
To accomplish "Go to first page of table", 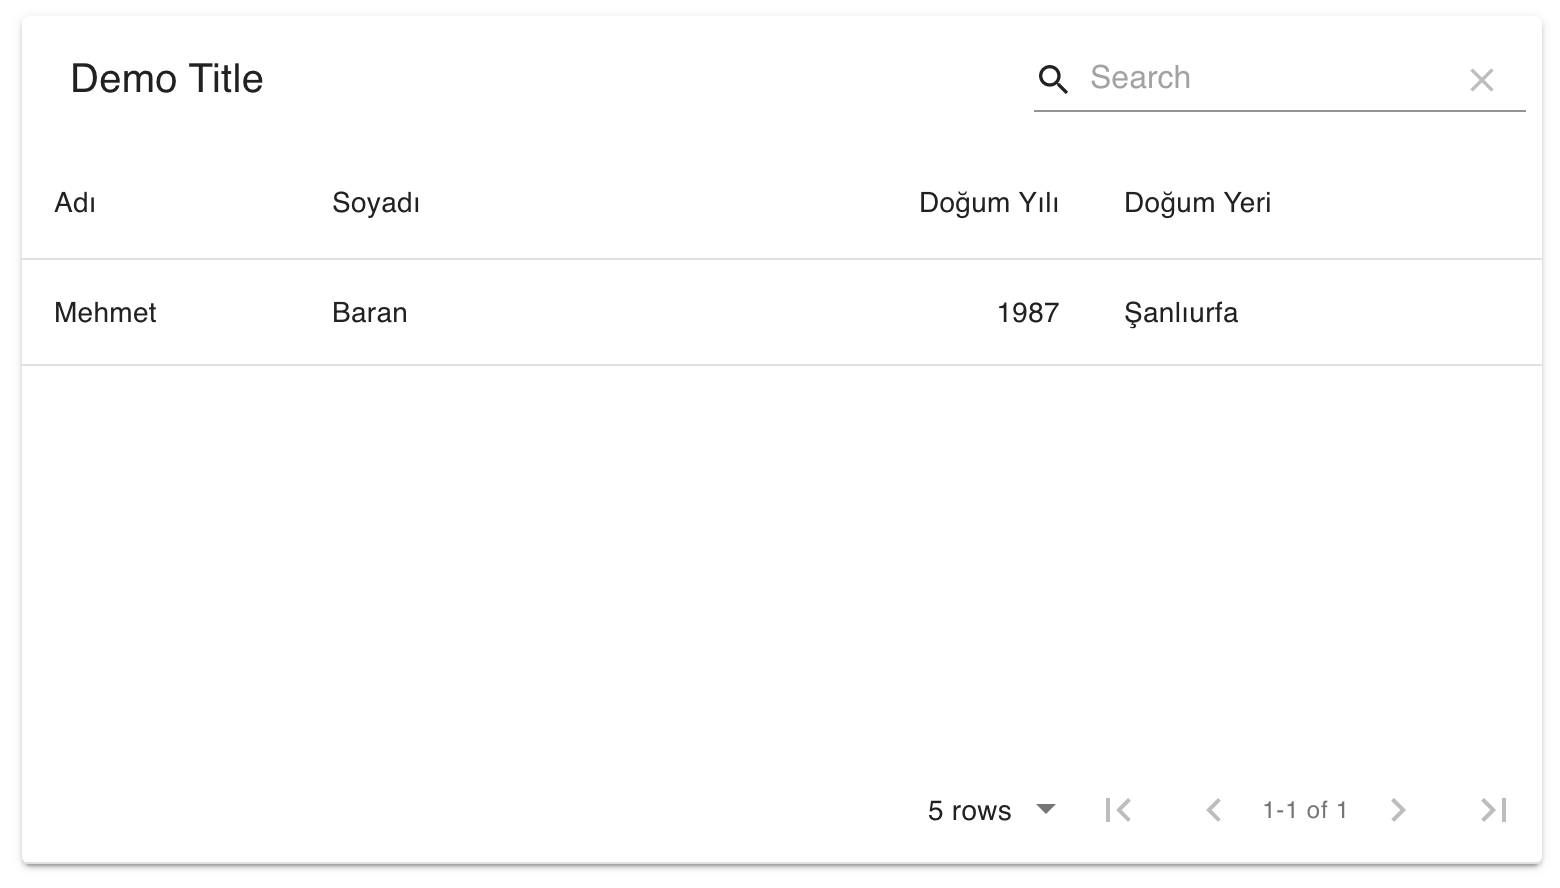I will 1118,810.
